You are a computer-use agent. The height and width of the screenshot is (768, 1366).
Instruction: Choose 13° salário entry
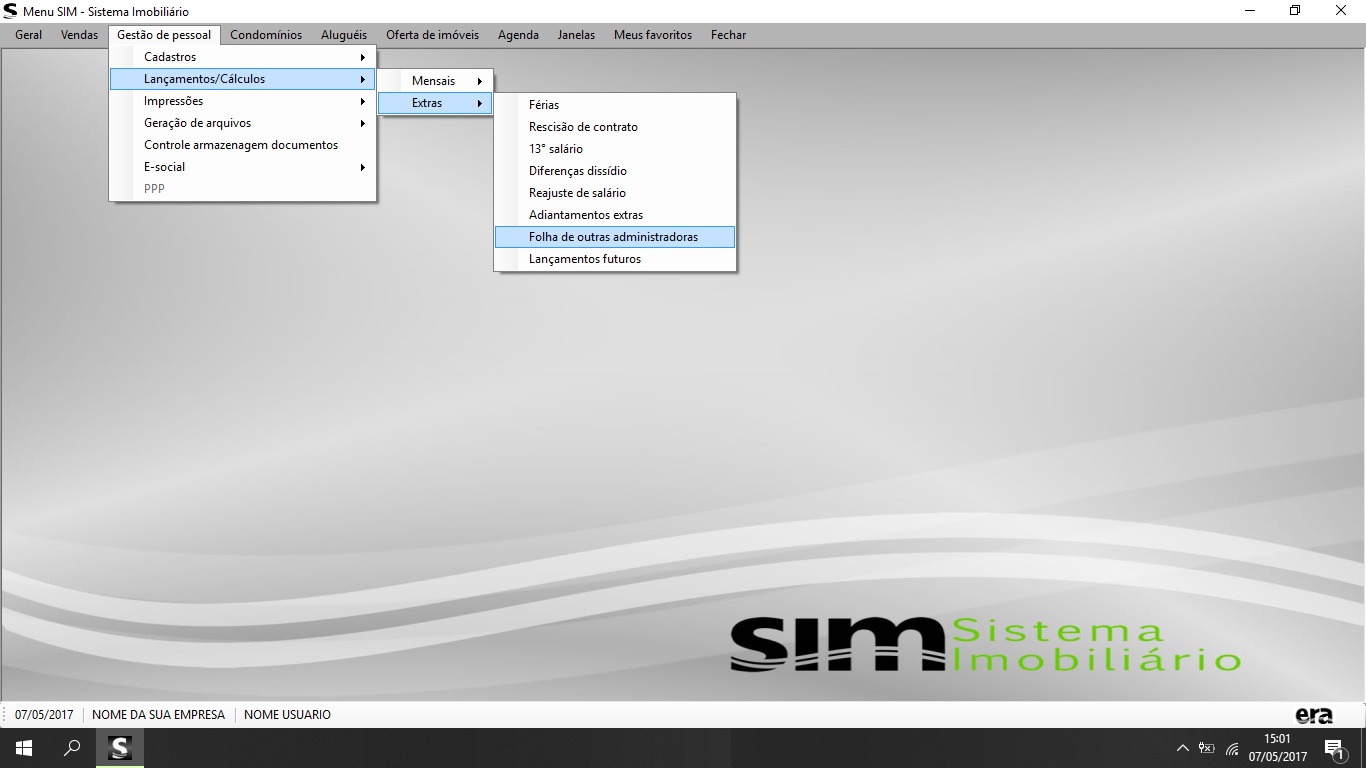pyautogui.click(x=615, y=149)
